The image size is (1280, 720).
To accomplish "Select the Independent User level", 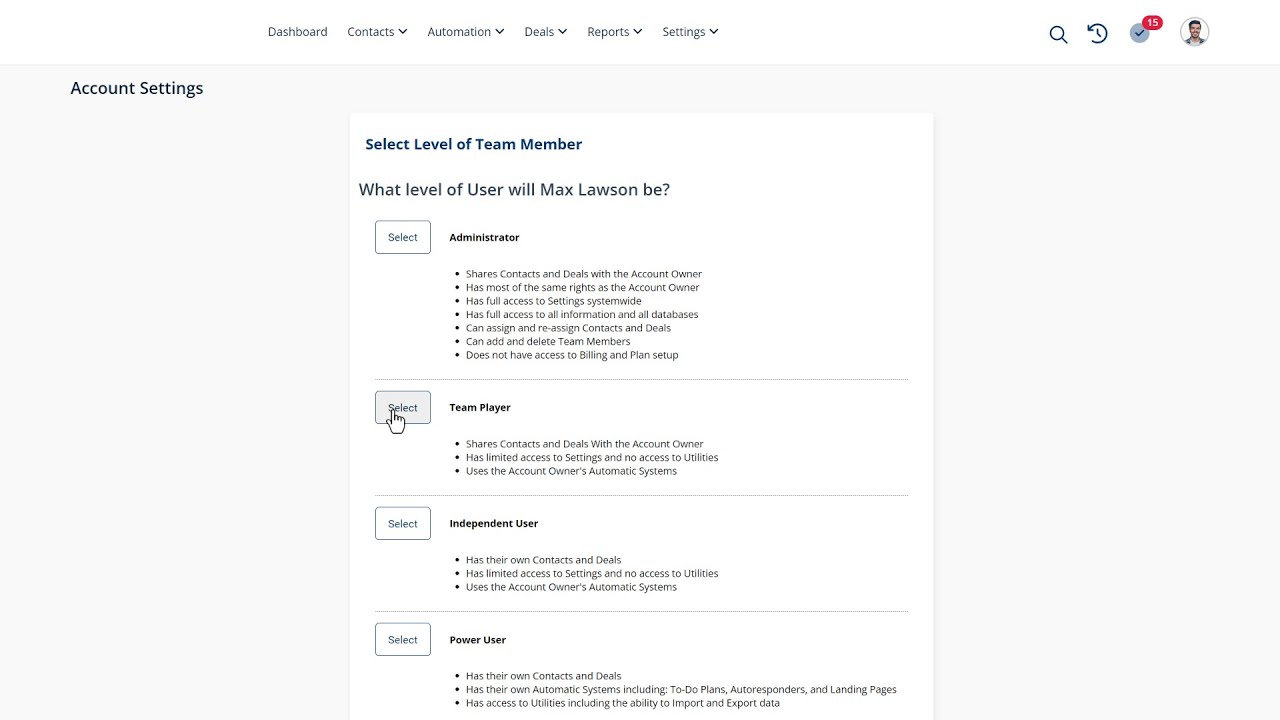I will (x=403, y=523).
